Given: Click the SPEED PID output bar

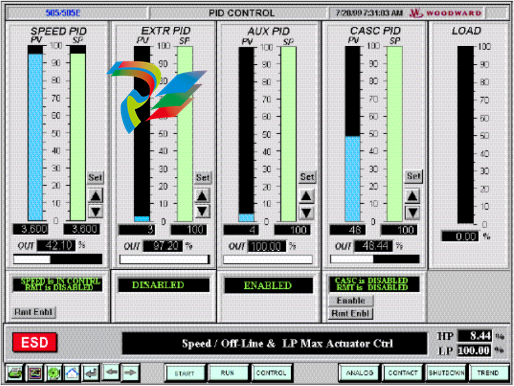Looking at the screenshot, I should pos(58,259).
